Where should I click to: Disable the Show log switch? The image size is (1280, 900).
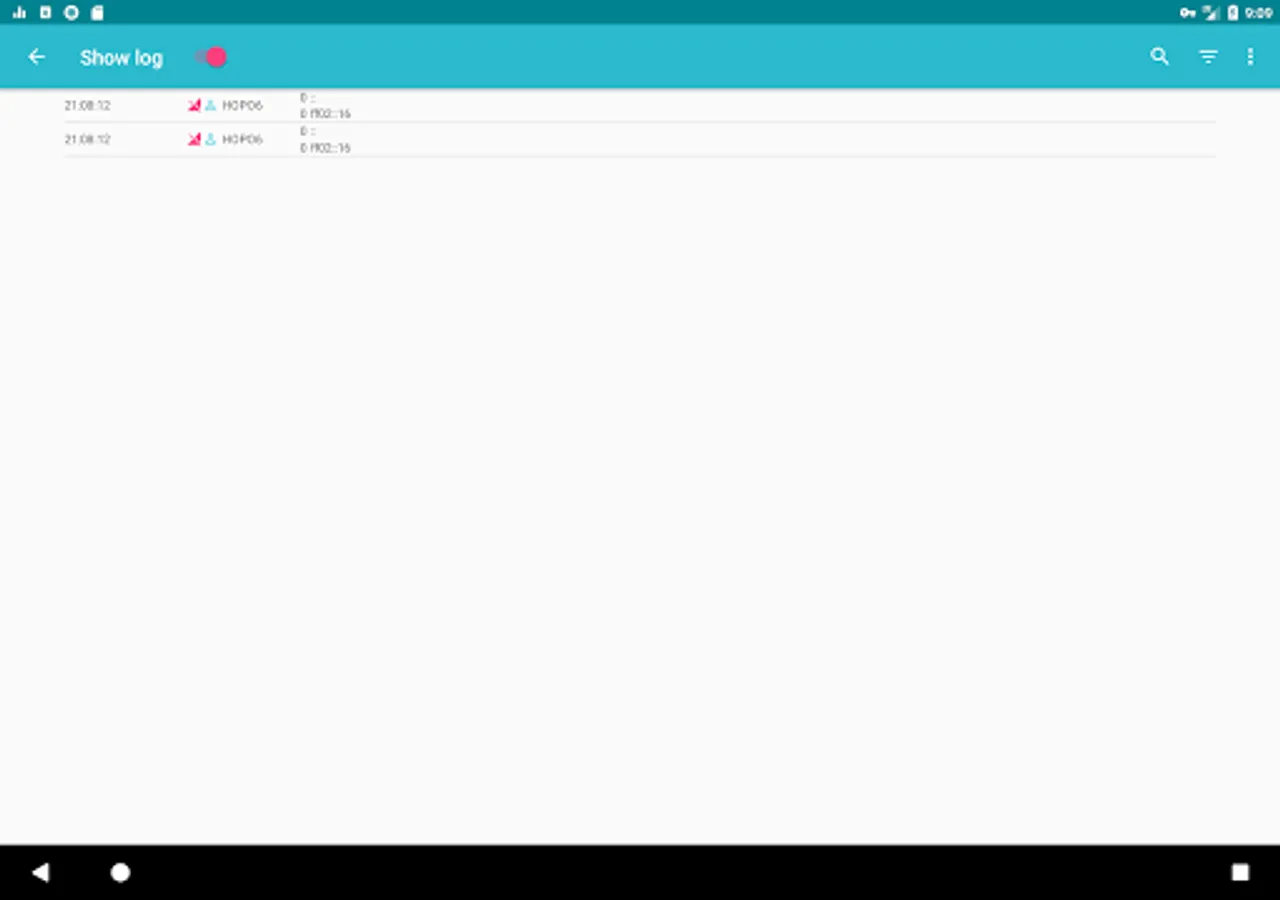click(x=211, y=57)
